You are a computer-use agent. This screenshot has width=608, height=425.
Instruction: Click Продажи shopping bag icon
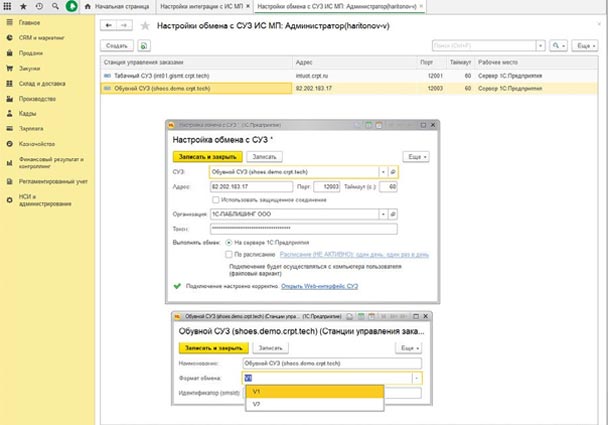(x=10, y=53)
